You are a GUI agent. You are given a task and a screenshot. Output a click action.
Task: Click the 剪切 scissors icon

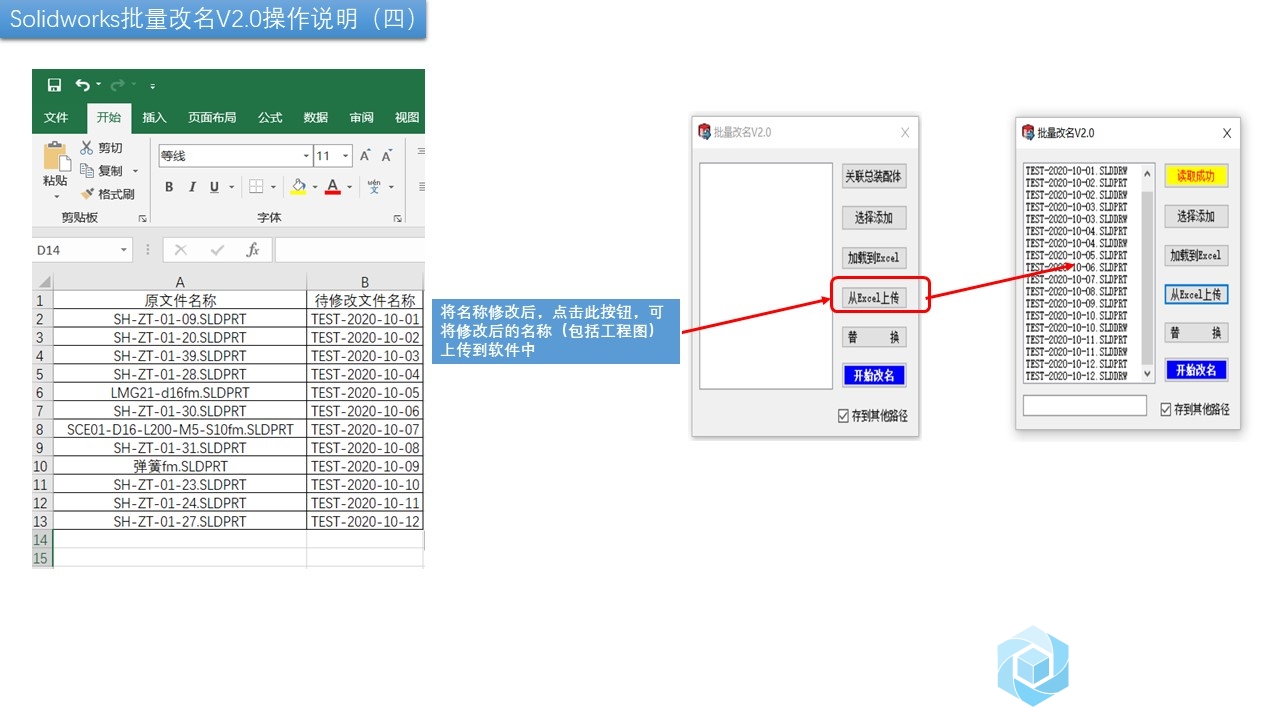[87, 148]
